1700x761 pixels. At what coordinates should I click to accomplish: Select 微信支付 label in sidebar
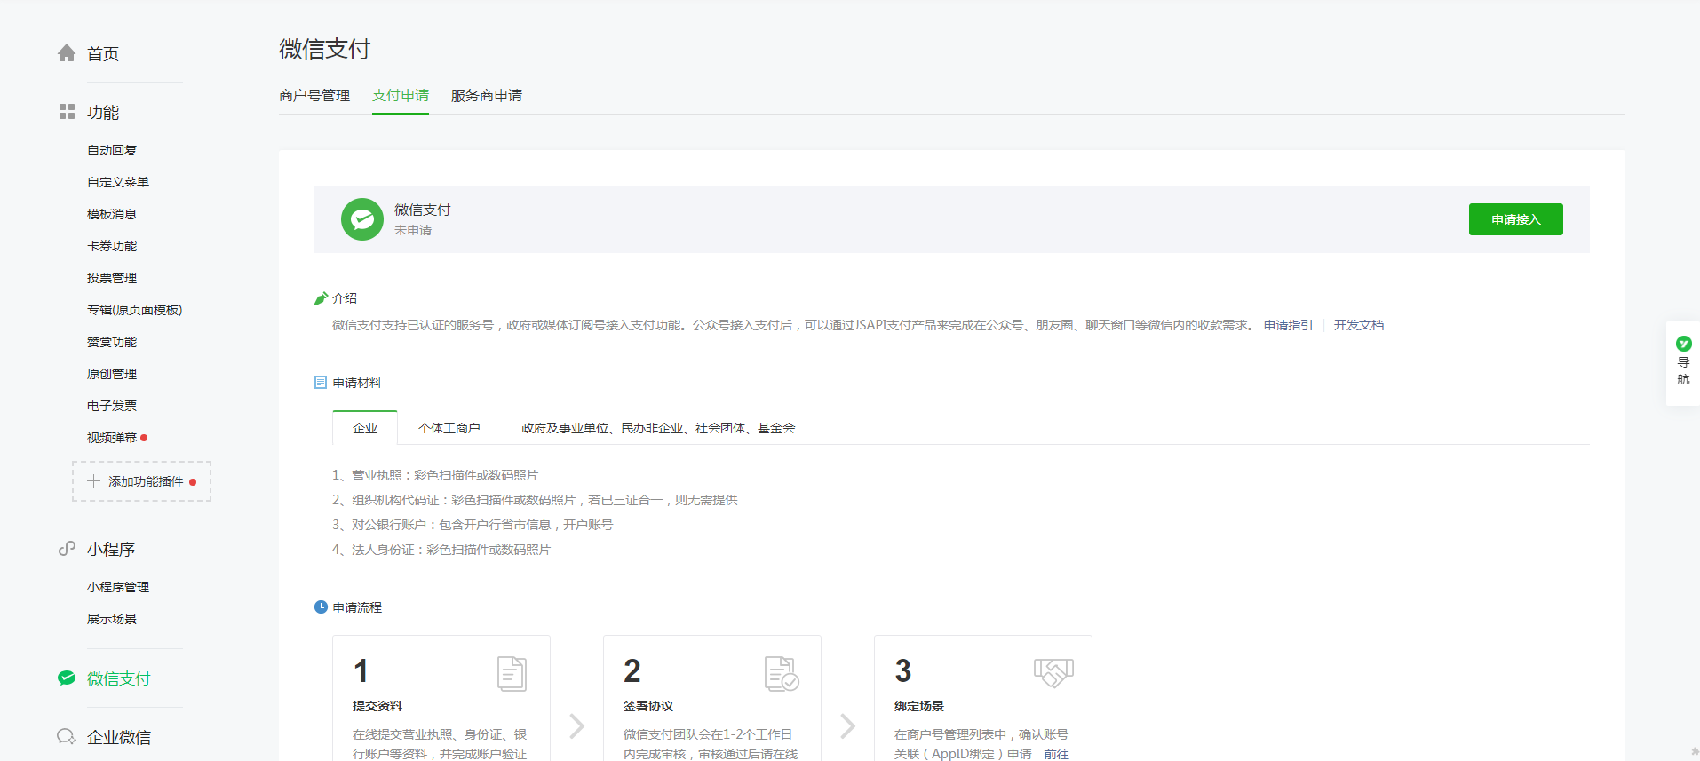click(119, 678)
